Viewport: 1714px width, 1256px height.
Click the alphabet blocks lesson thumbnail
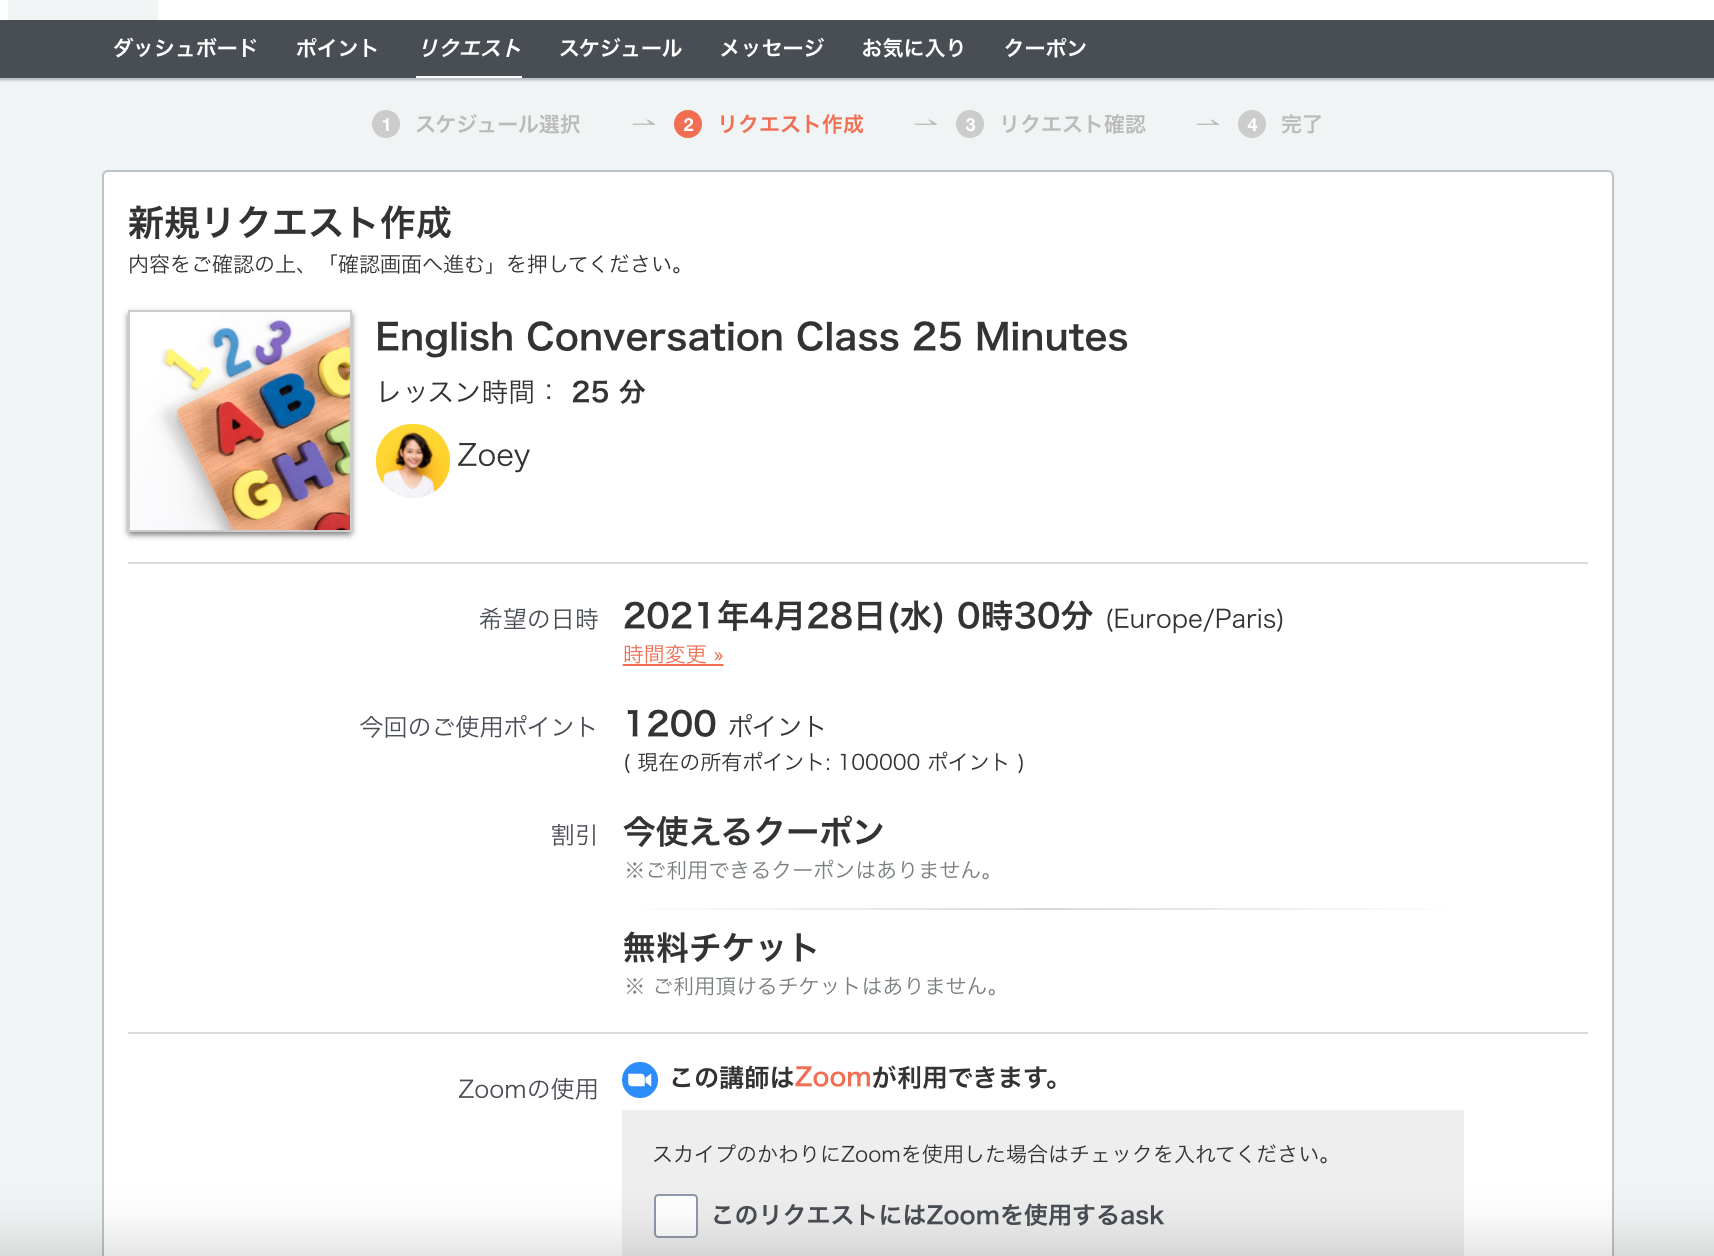240,421
